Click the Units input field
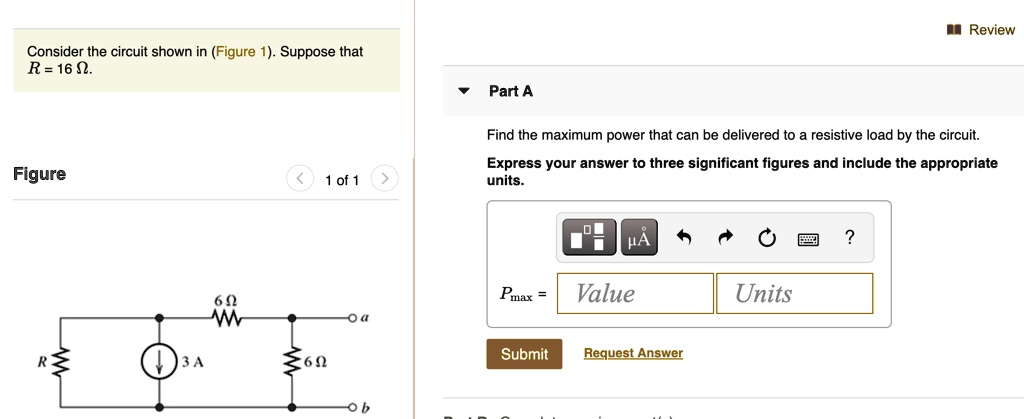The height and width of the screenshot is (419, 1024). (x=794, y=293)
